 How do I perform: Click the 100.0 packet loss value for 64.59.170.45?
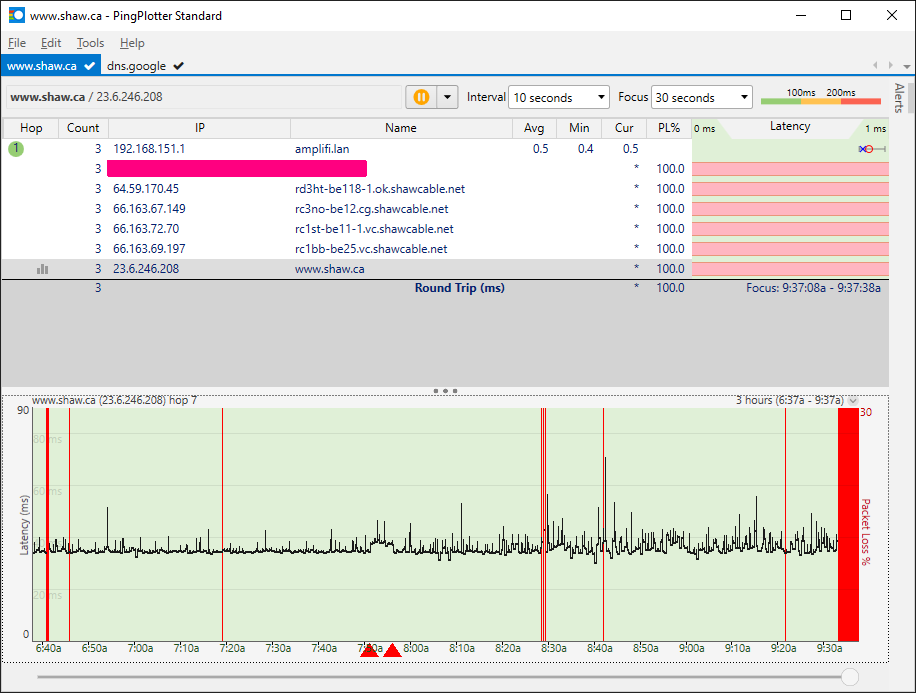tap(670, 189)
